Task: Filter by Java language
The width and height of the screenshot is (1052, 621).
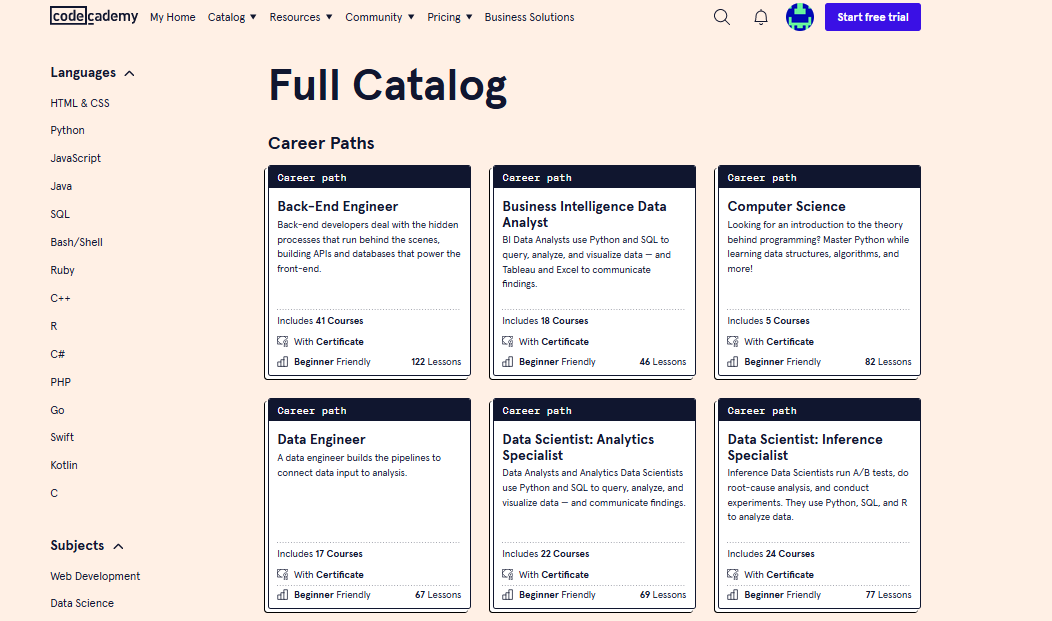Action: [61, 186]
